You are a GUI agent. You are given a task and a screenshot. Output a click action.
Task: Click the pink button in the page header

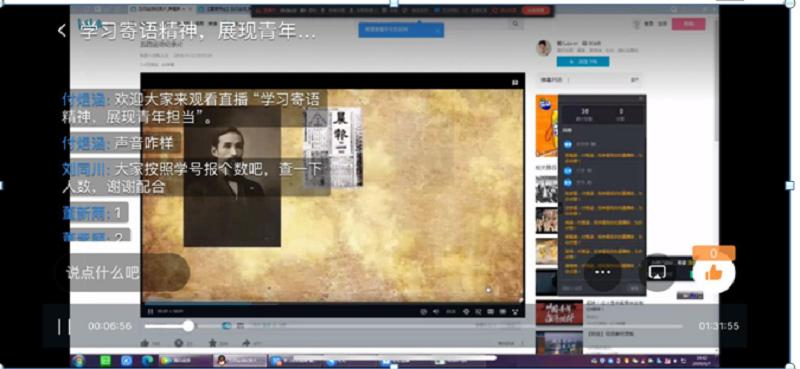coord(688,24)
